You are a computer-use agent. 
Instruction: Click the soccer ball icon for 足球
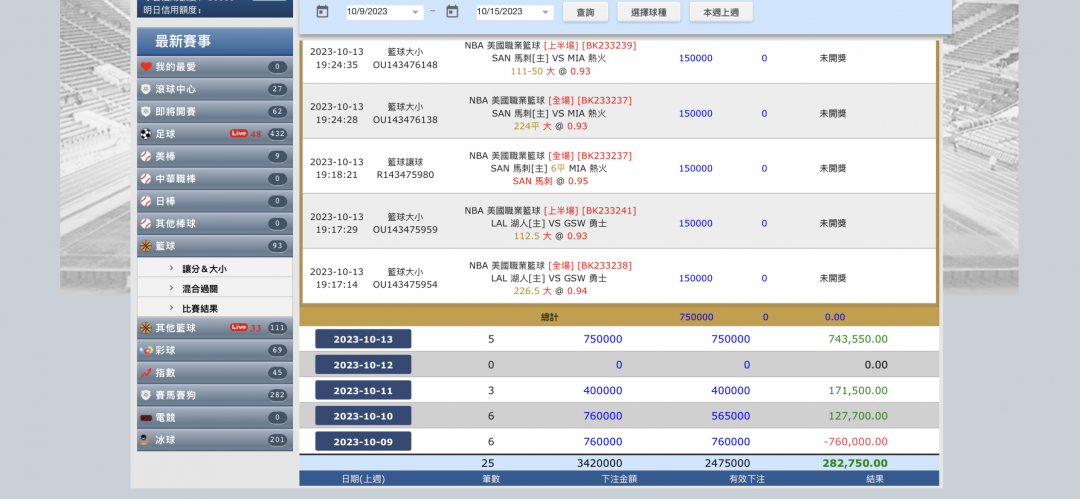coord(145,134)
